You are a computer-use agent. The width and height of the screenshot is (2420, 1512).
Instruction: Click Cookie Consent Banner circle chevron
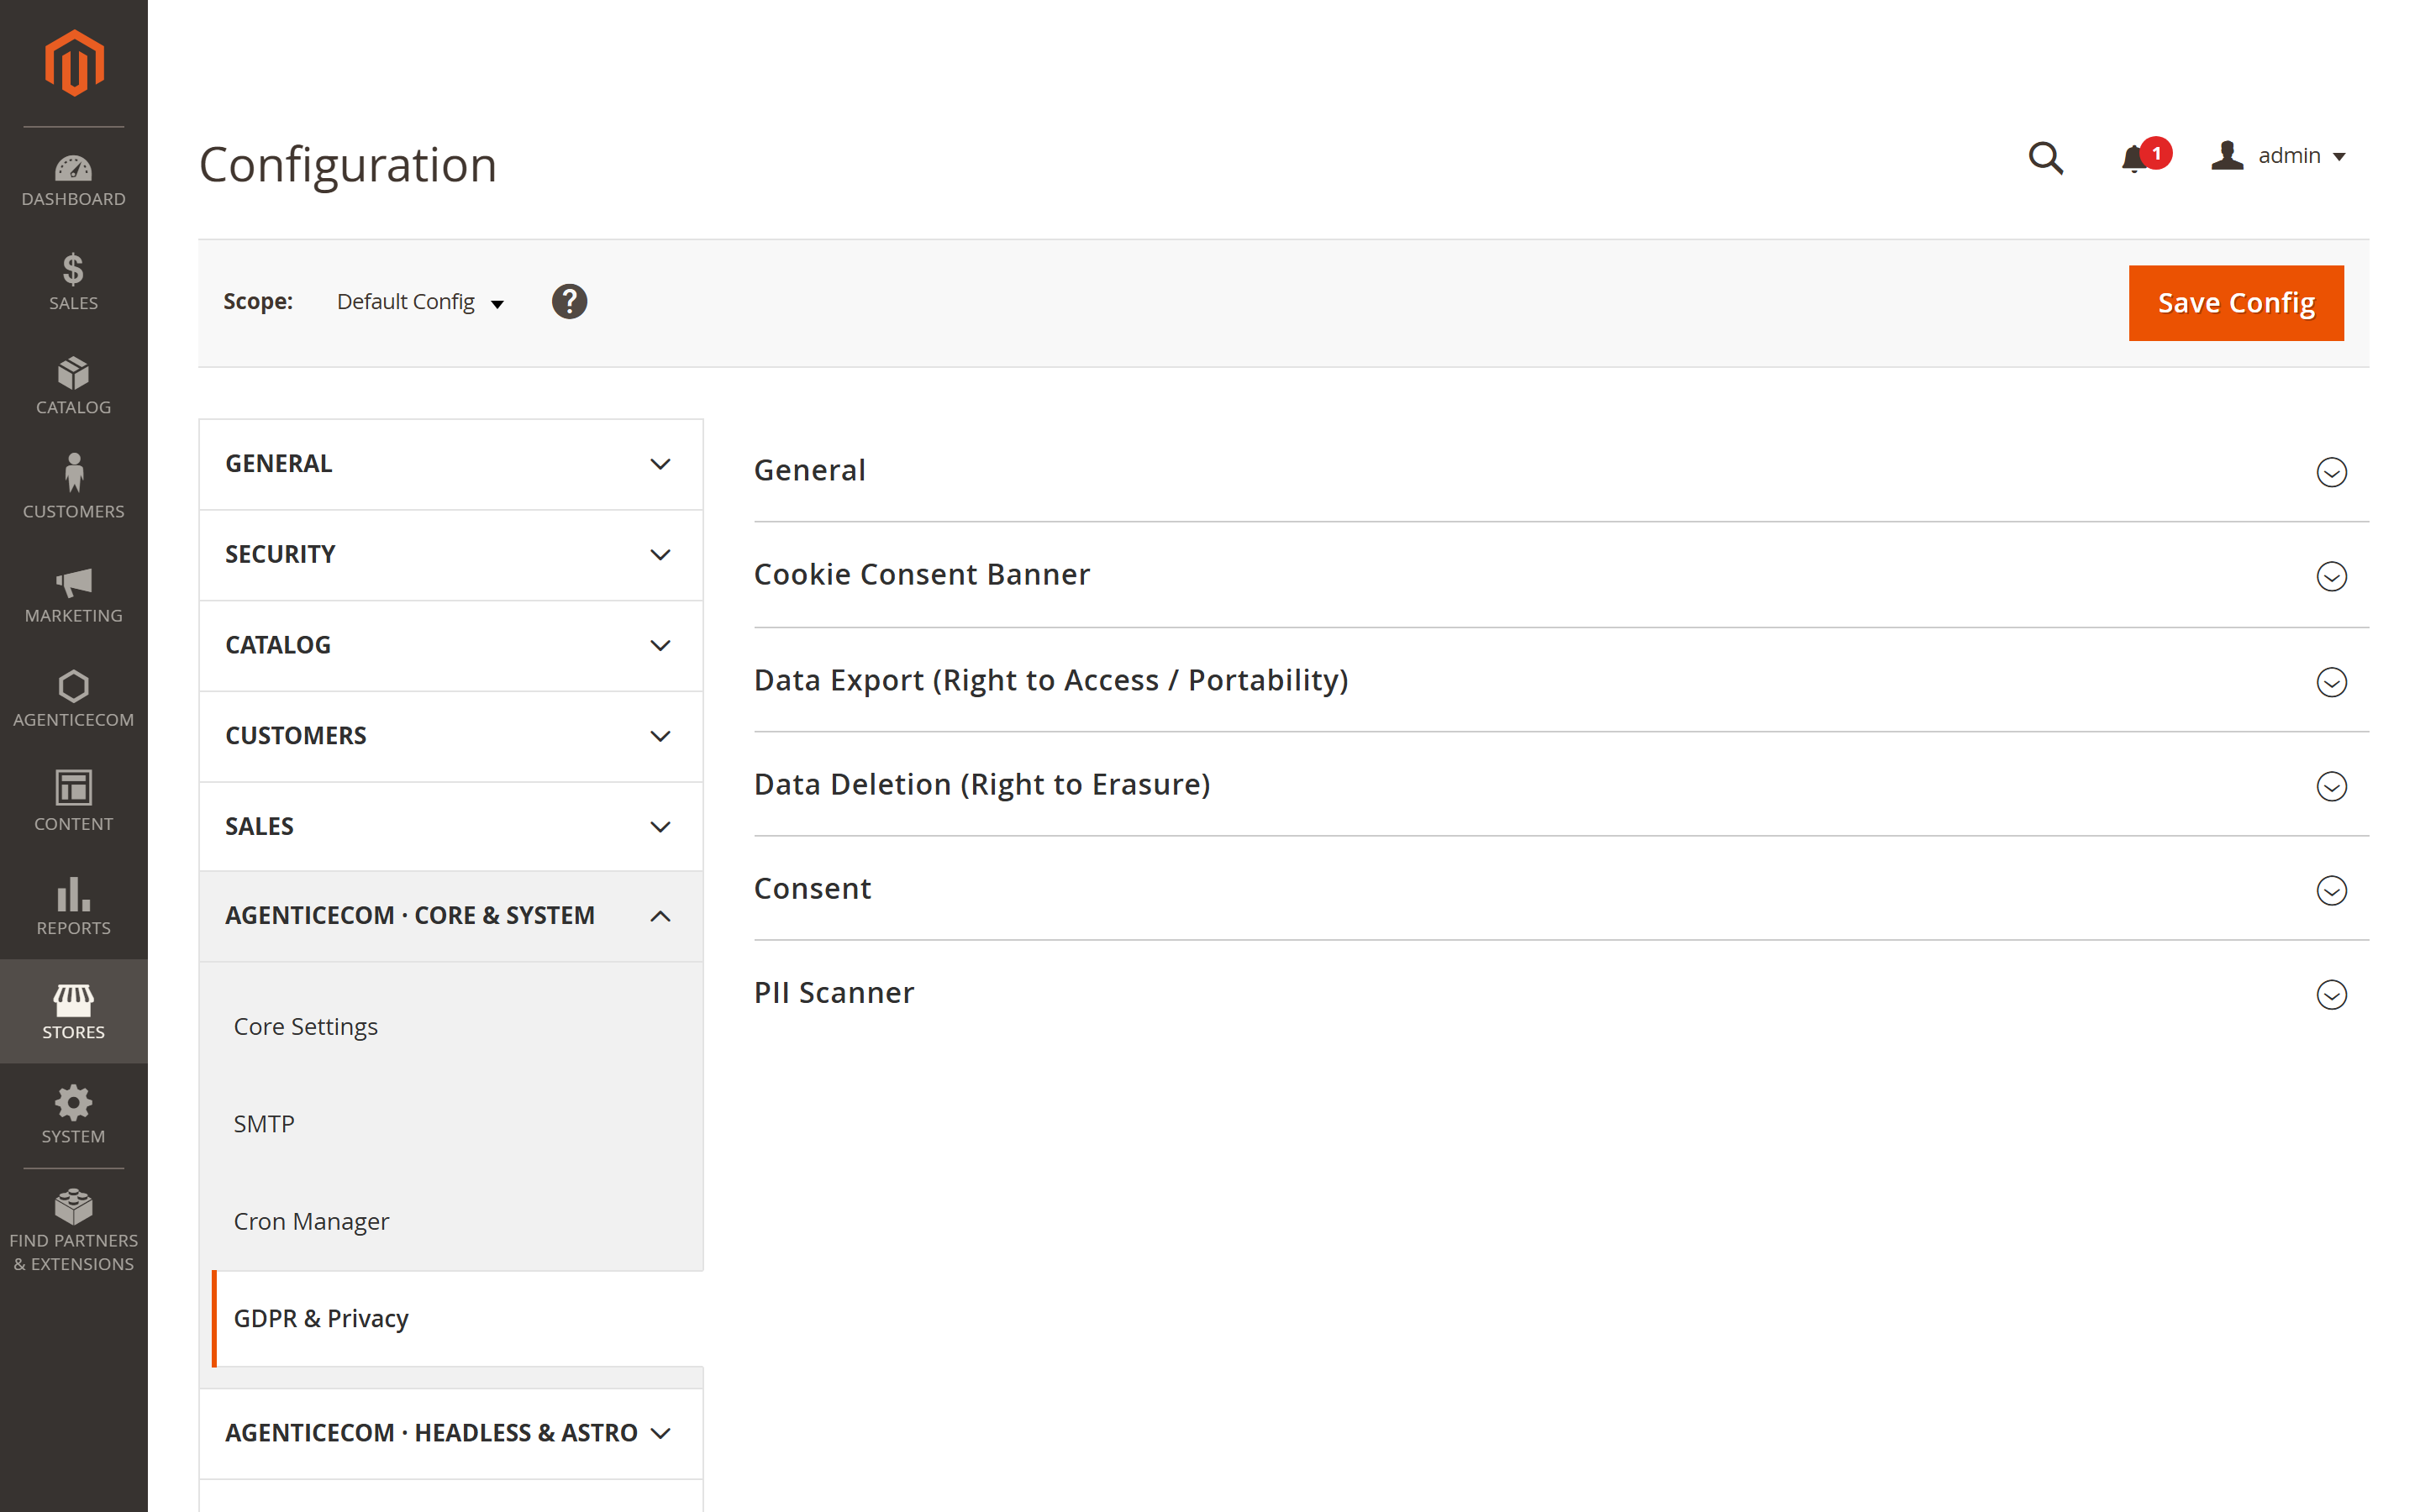2331,576
